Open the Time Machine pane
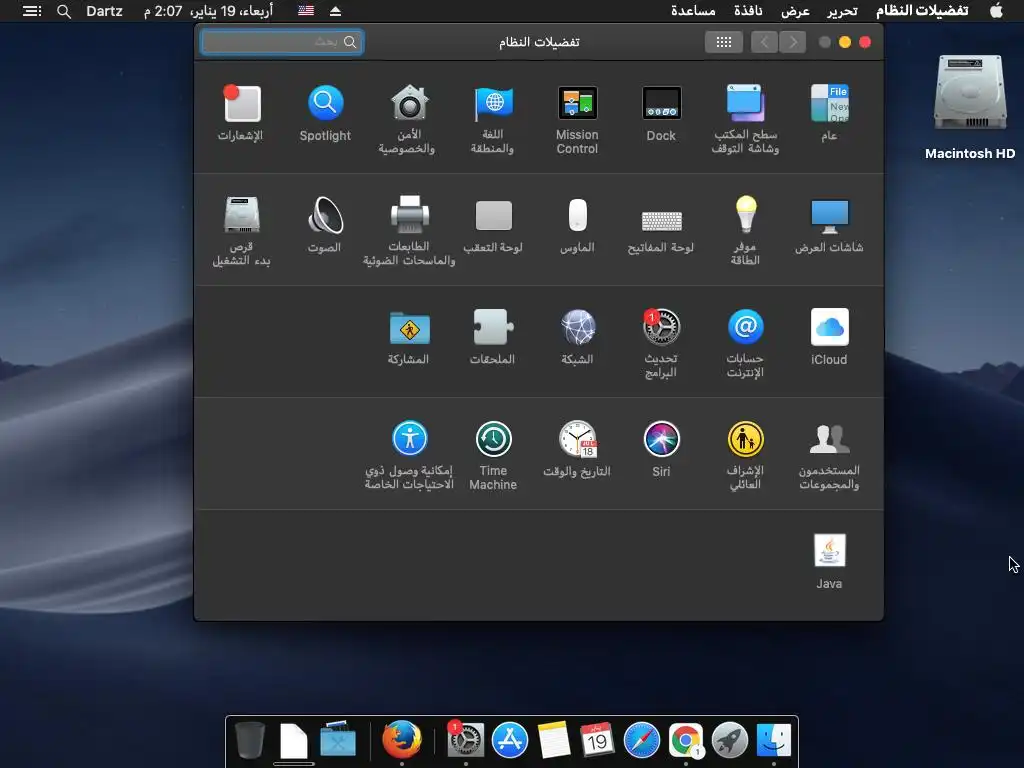This screenshot has height=768, width=1024. coord(493,455)
